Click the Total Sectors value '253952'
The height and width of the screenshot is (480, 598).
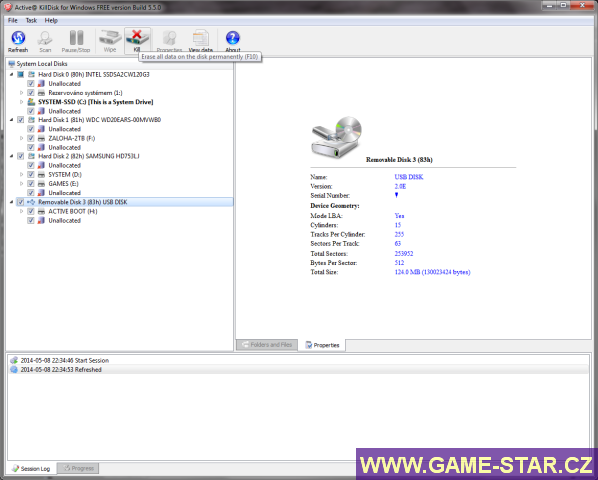(404, 254)
